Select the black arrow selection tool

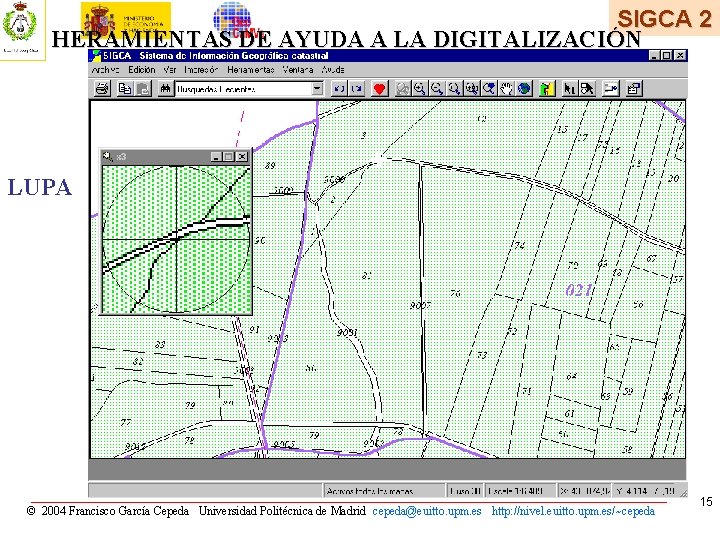click(569, 88)
